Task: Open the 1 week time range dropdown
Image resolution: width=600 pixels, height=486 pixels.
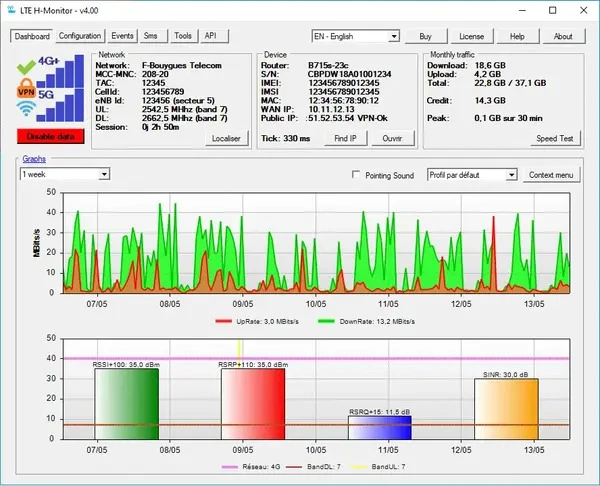Action: [x=65, y=174]
